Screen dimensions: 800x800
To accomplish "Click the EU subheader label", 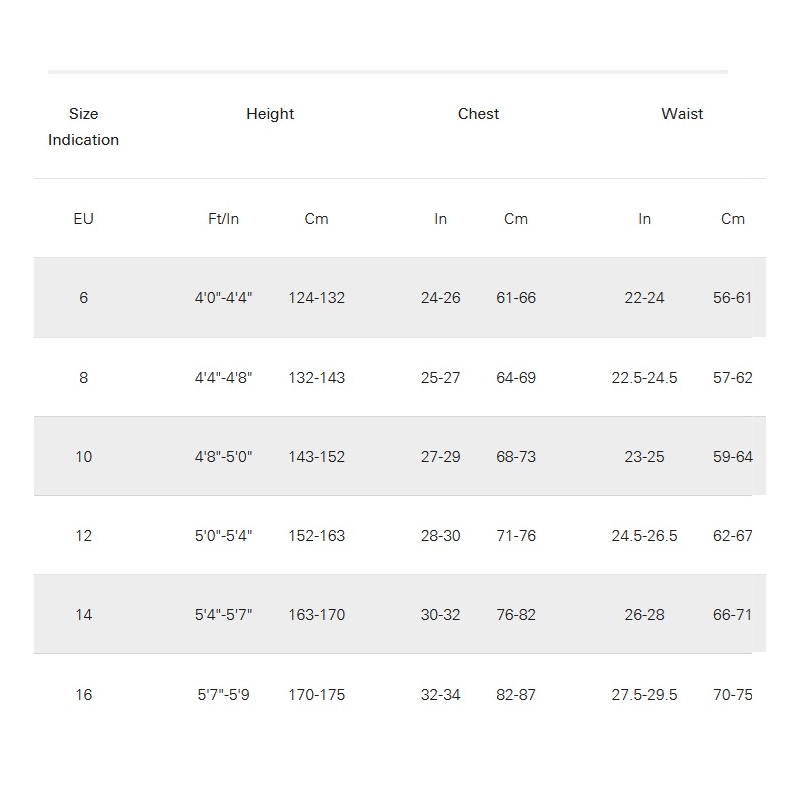I will (x=83, y=219).
